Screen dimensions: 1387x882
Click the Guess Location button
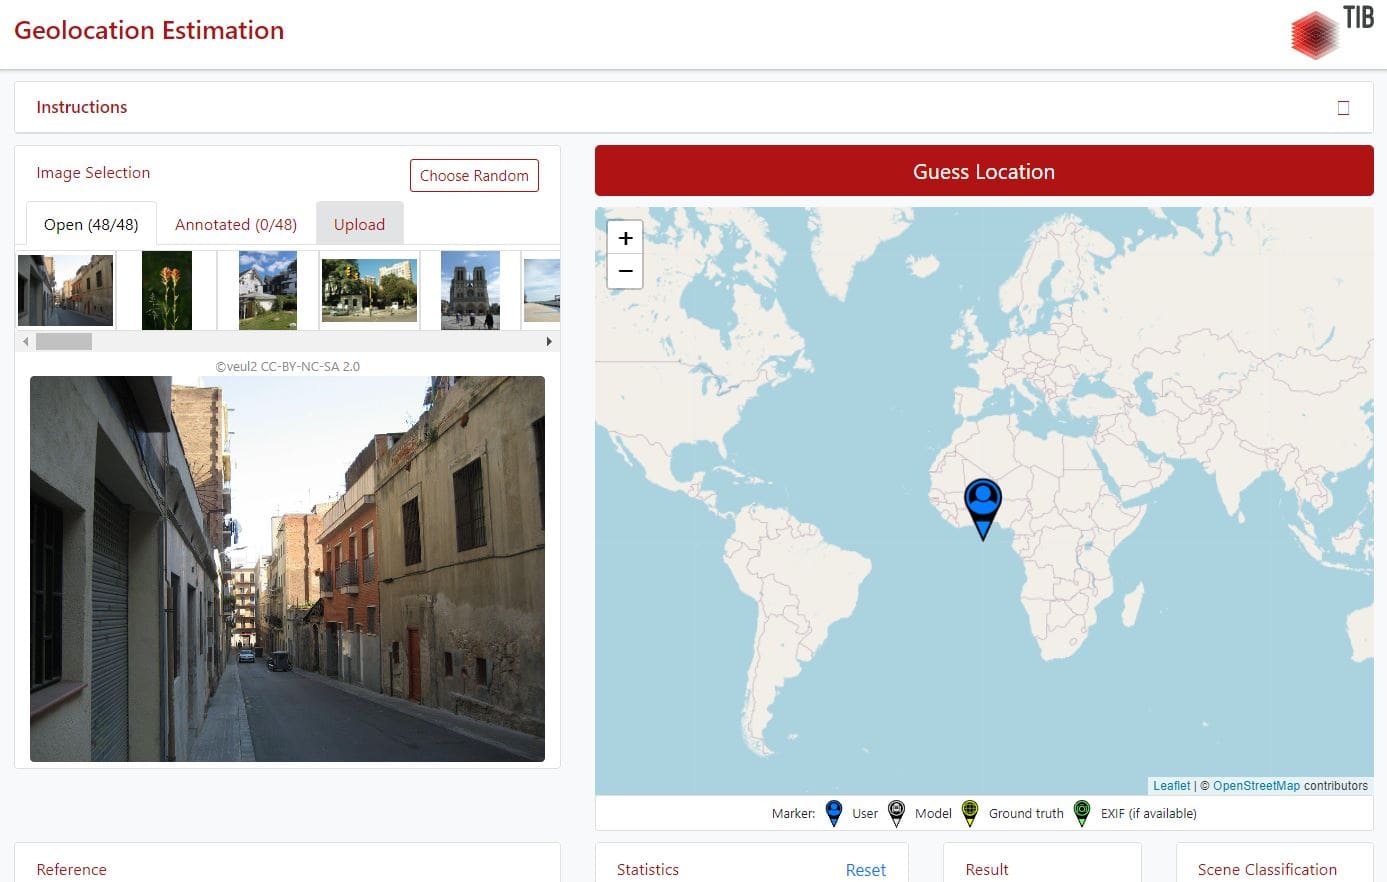pyautogui.click(x=984, y=171)
